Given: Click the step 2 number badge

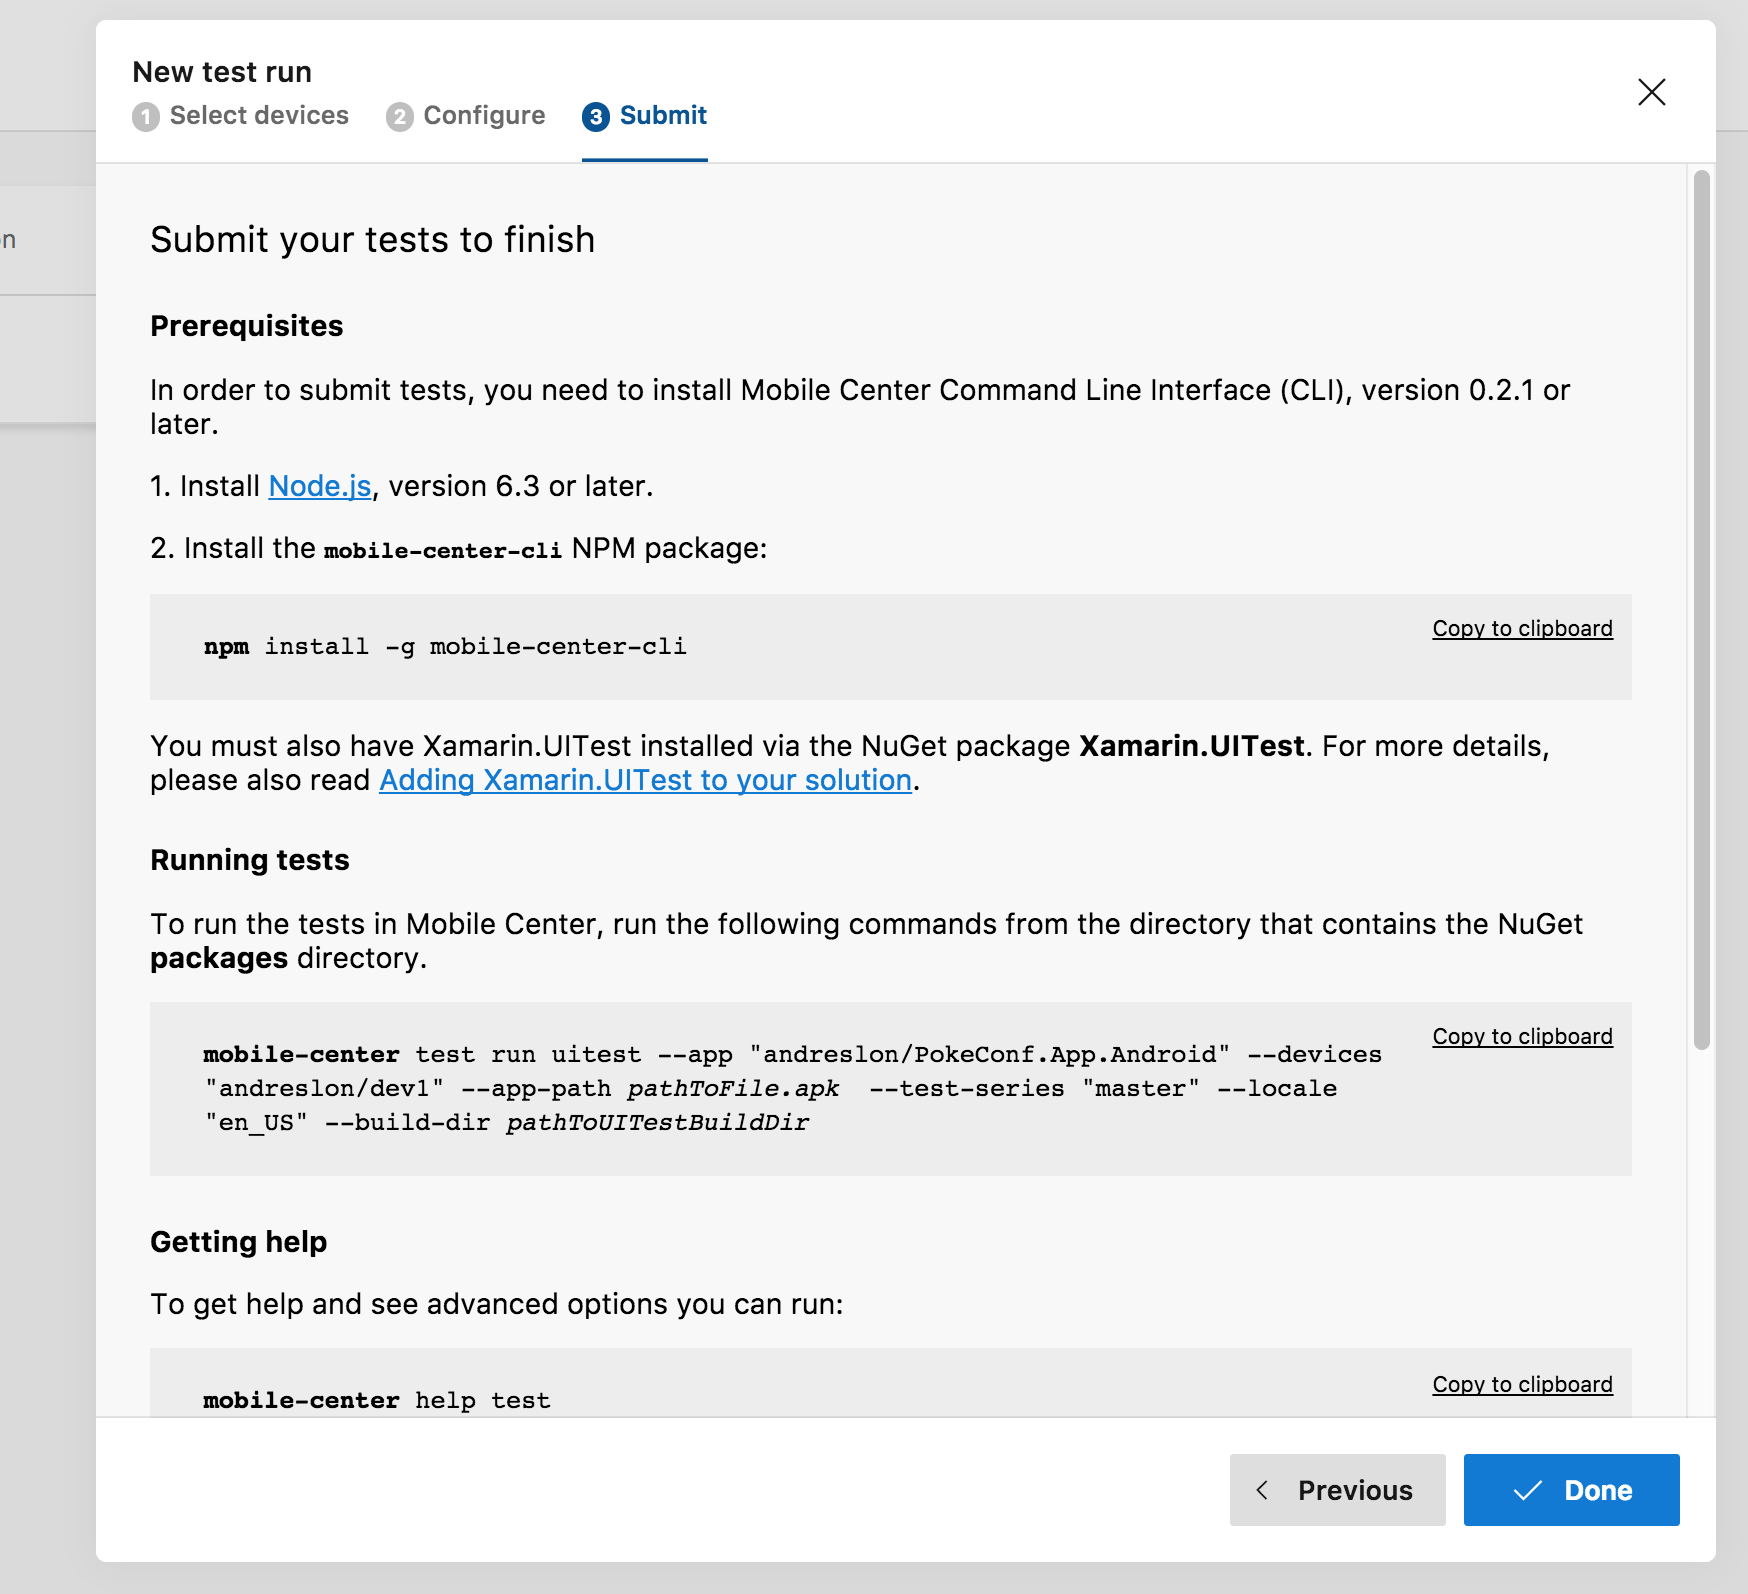Looking at the screenshot, I should (x=400, y=117).
